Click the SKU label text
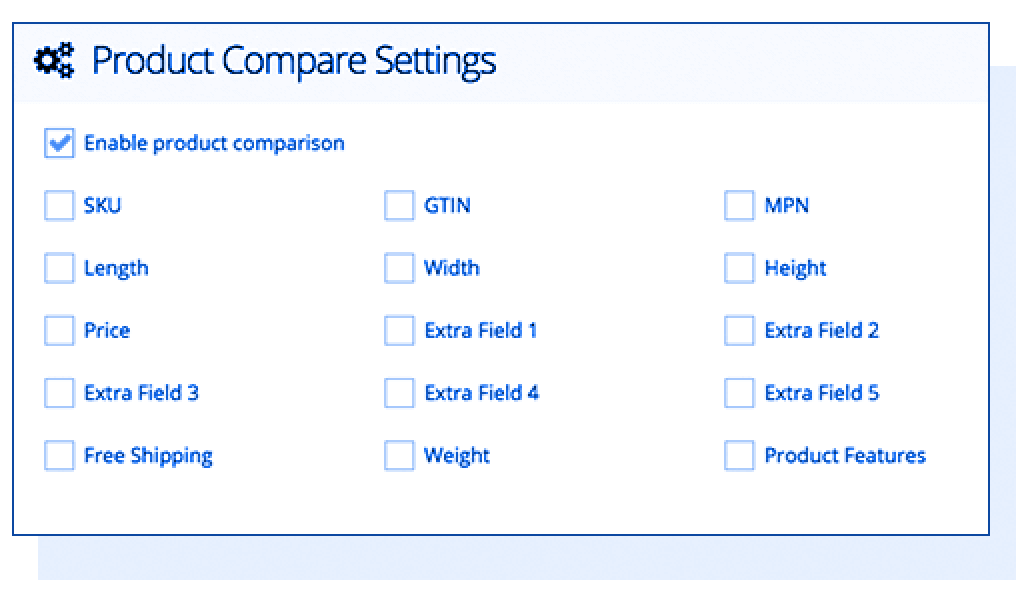This screenshot has width=1024, height=596. tap(101, 205)
